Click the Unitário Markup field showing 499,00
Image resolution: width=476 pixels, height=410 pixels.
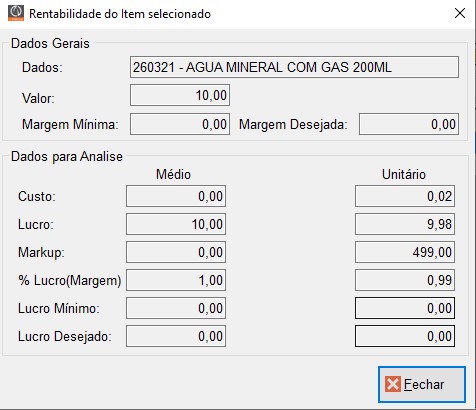pyautogui.click(x=405, y=252)
